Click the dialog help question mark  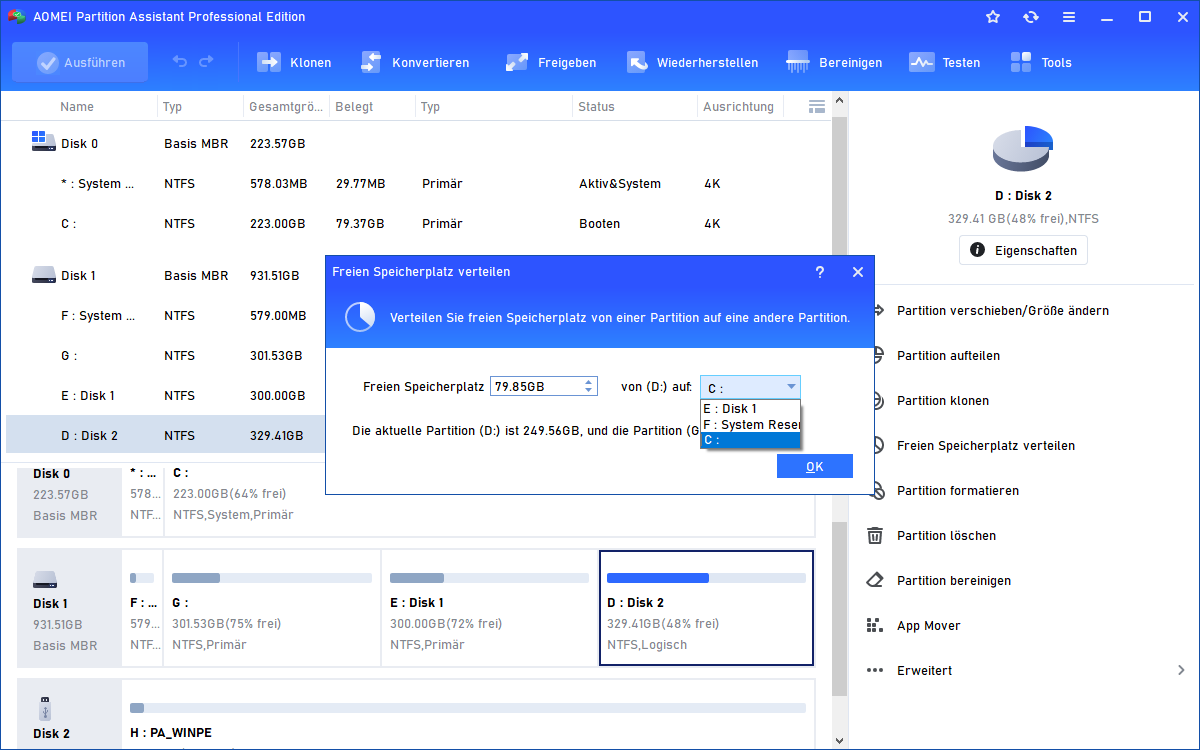point(820,272)
